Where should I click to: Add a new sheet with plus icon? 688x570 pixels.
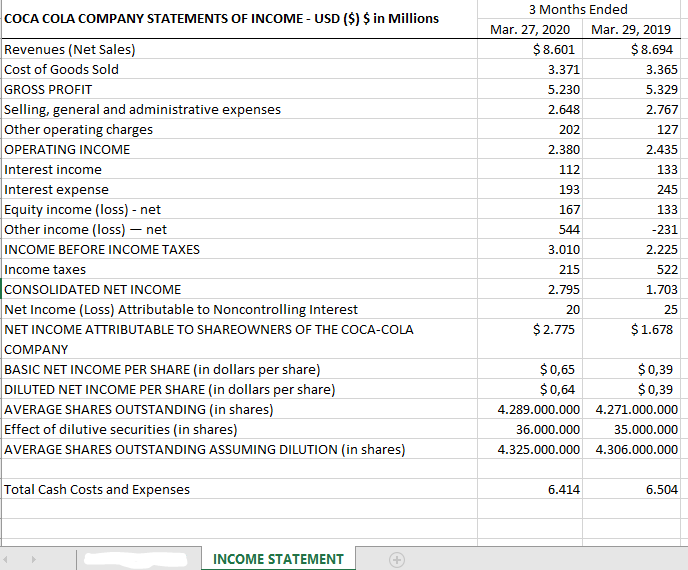[x=397, y=559]
